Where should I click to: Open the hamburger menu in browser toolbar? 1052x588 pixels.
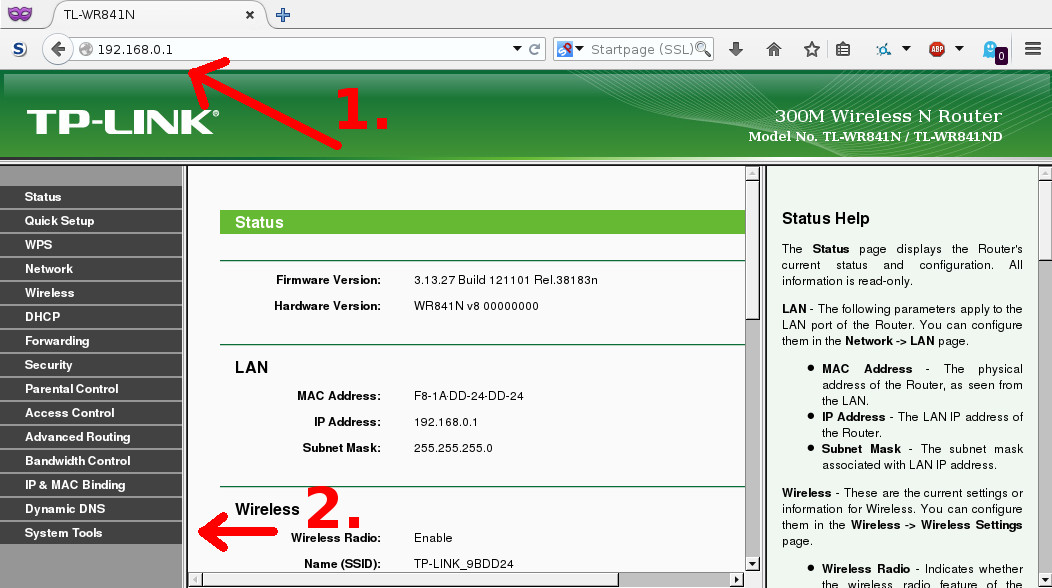pyautogui.click(x=1033, y=49)
